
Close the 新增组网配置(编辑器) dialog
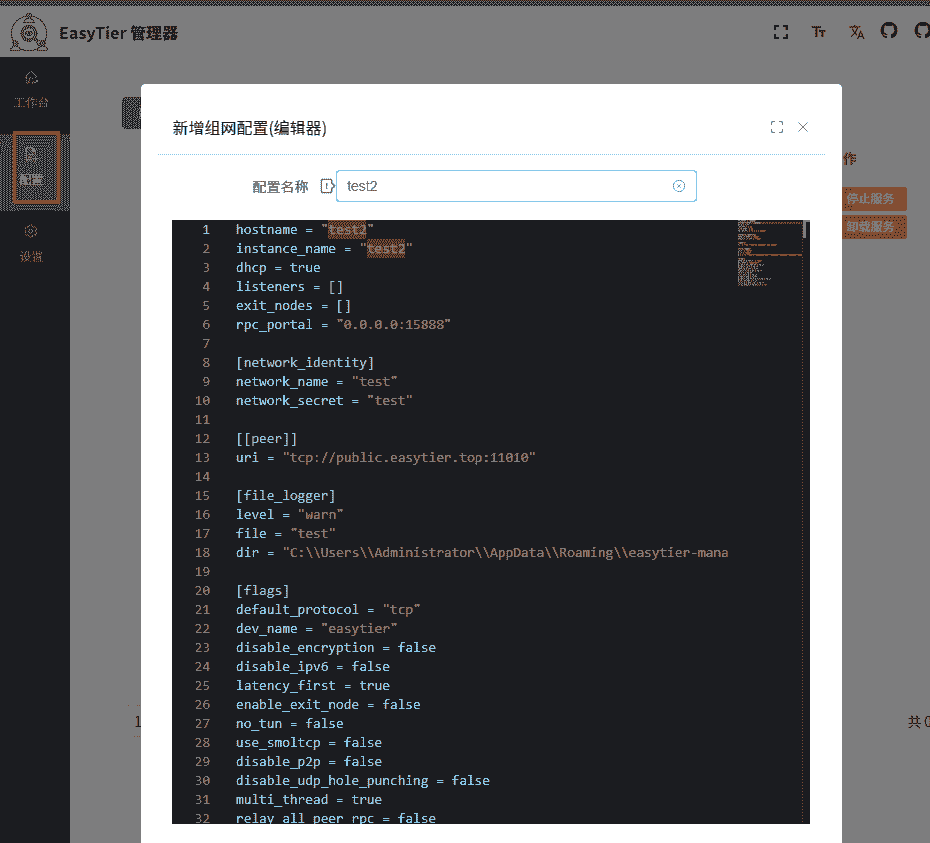tap(803, 127)
